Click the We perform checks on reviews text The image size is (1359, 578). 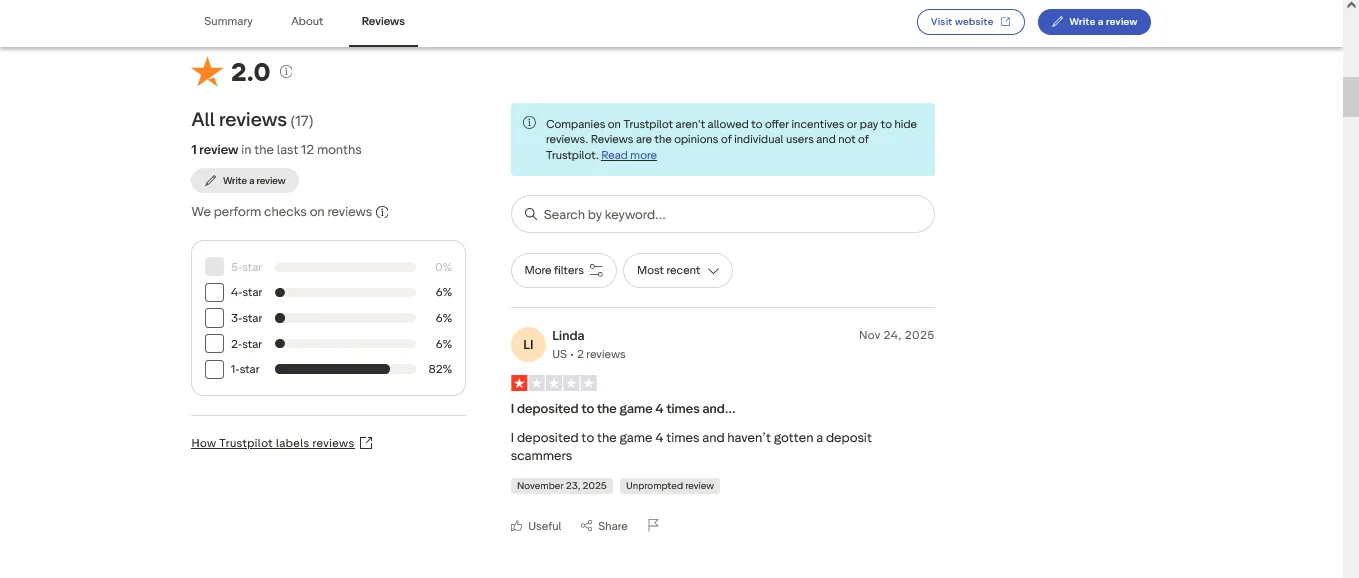(282, 212)
